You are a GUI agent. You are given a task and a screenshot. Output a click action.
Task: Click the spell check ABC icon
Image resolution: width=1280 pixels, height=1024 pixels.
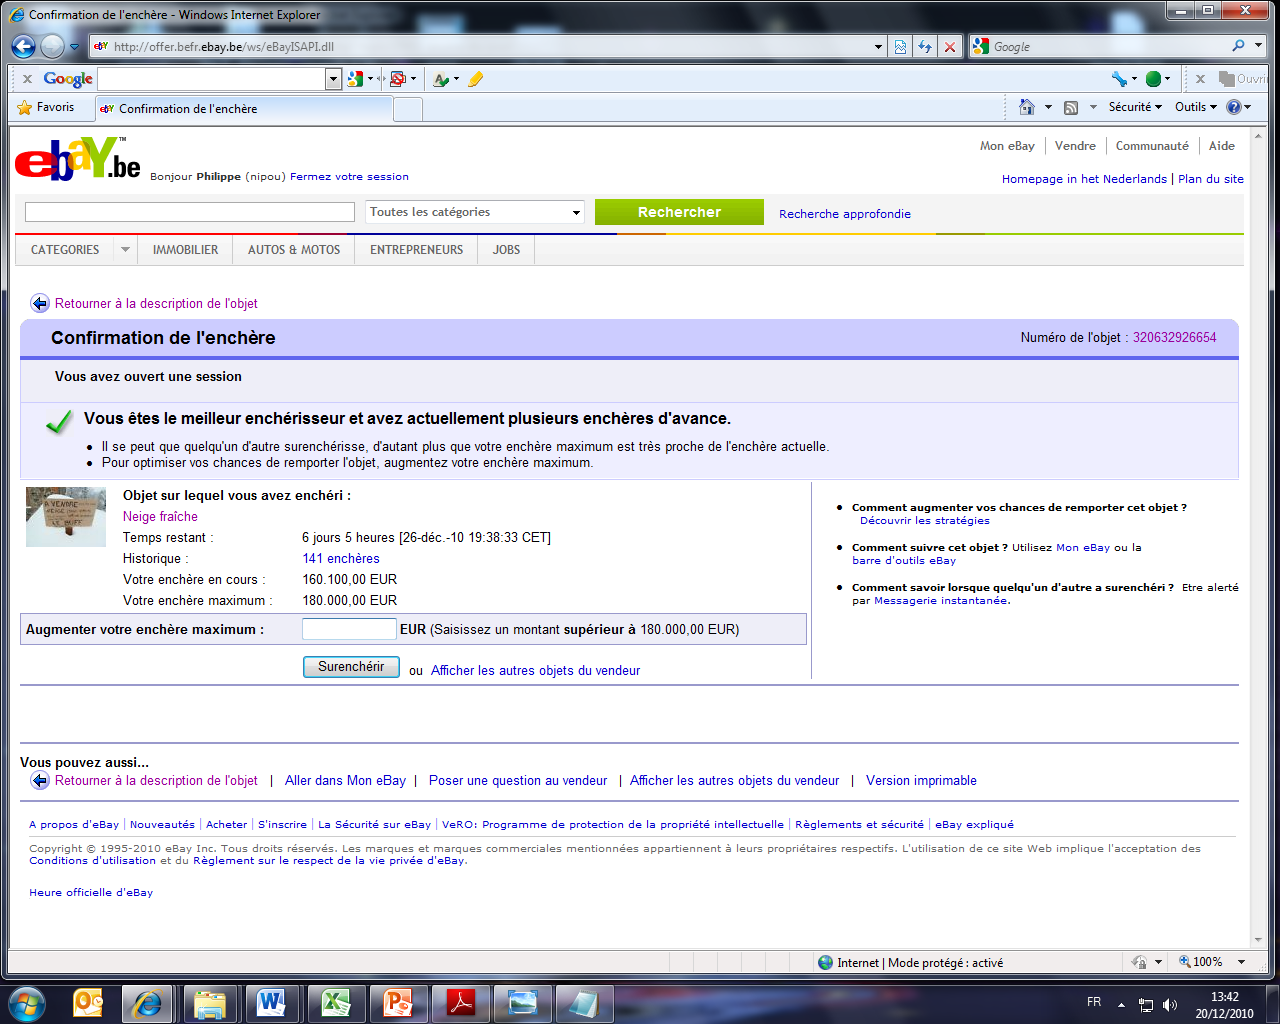point(441,79)
